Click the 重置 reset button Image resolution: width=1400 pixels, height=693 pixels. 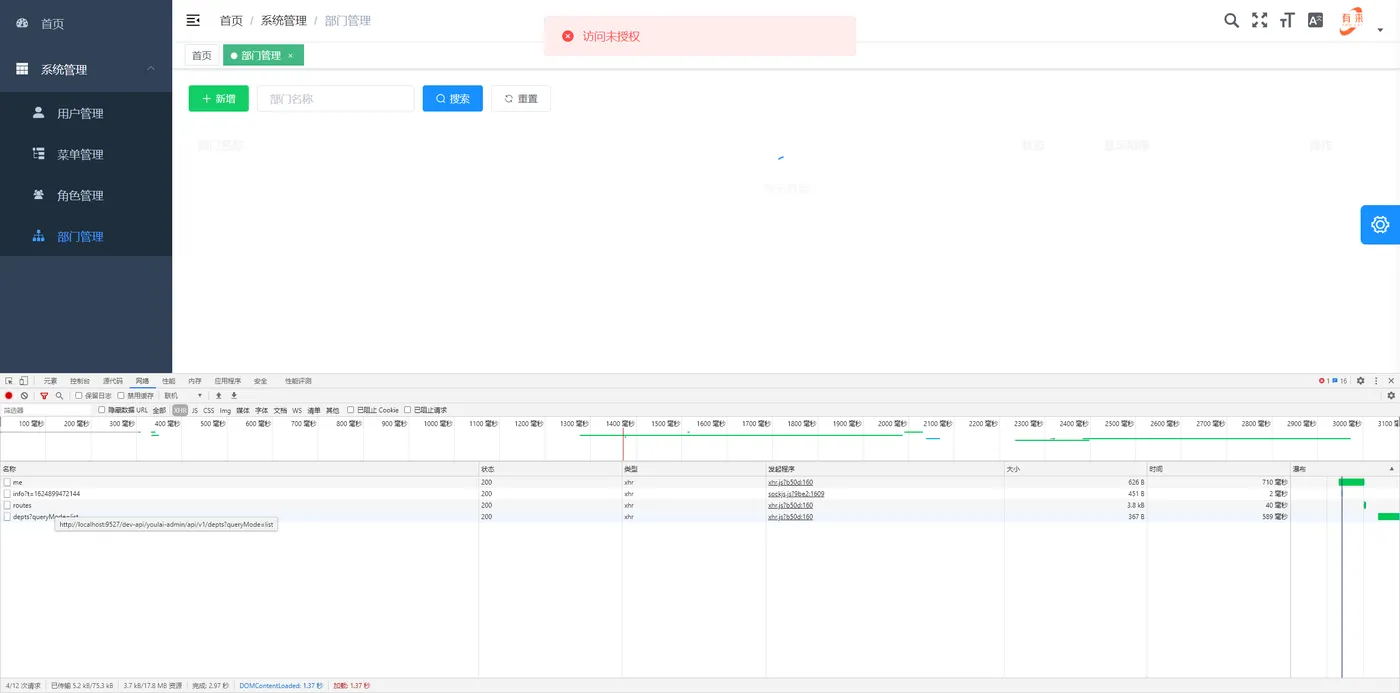coord(520,98)
